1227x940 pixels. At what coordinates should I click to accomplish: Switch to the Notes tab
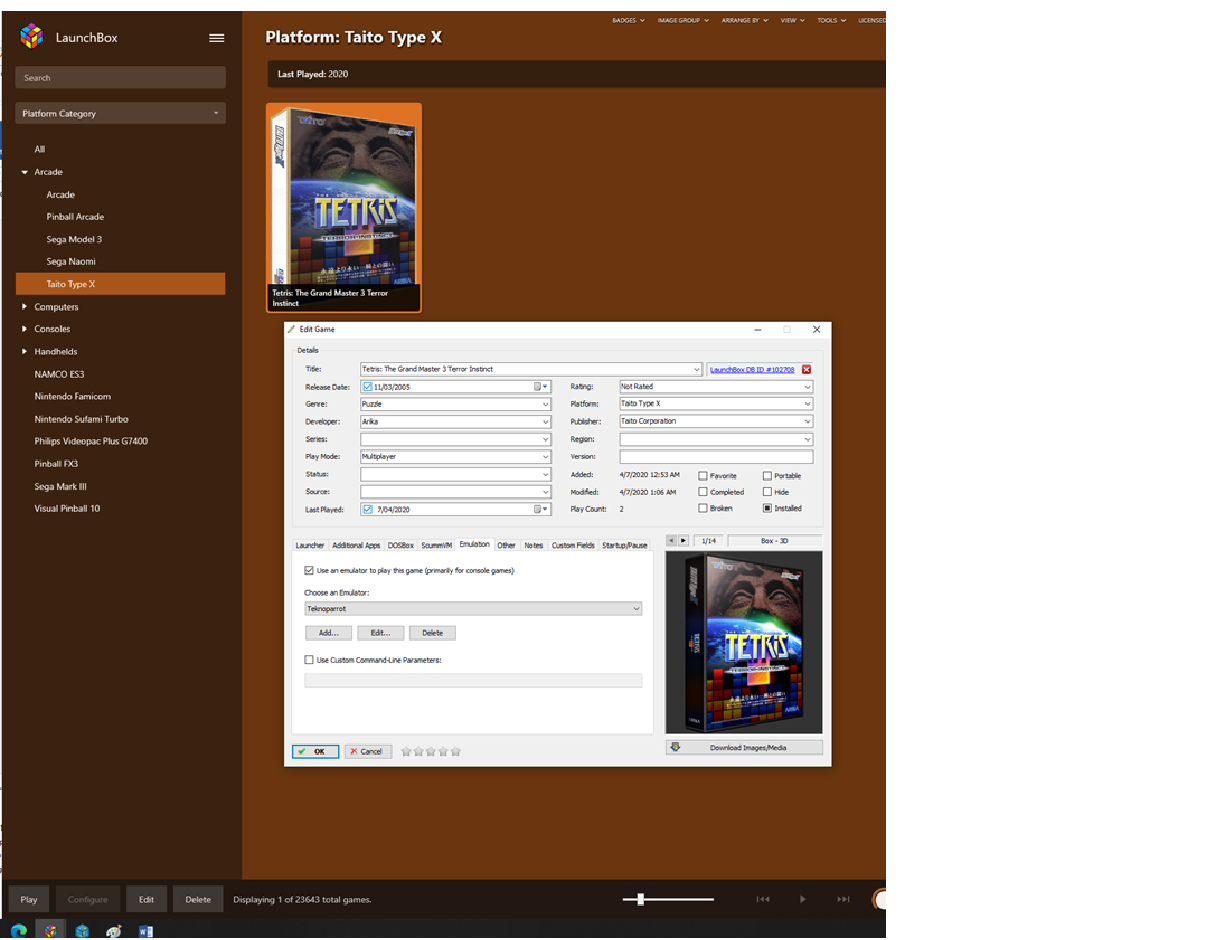[534, 545]
